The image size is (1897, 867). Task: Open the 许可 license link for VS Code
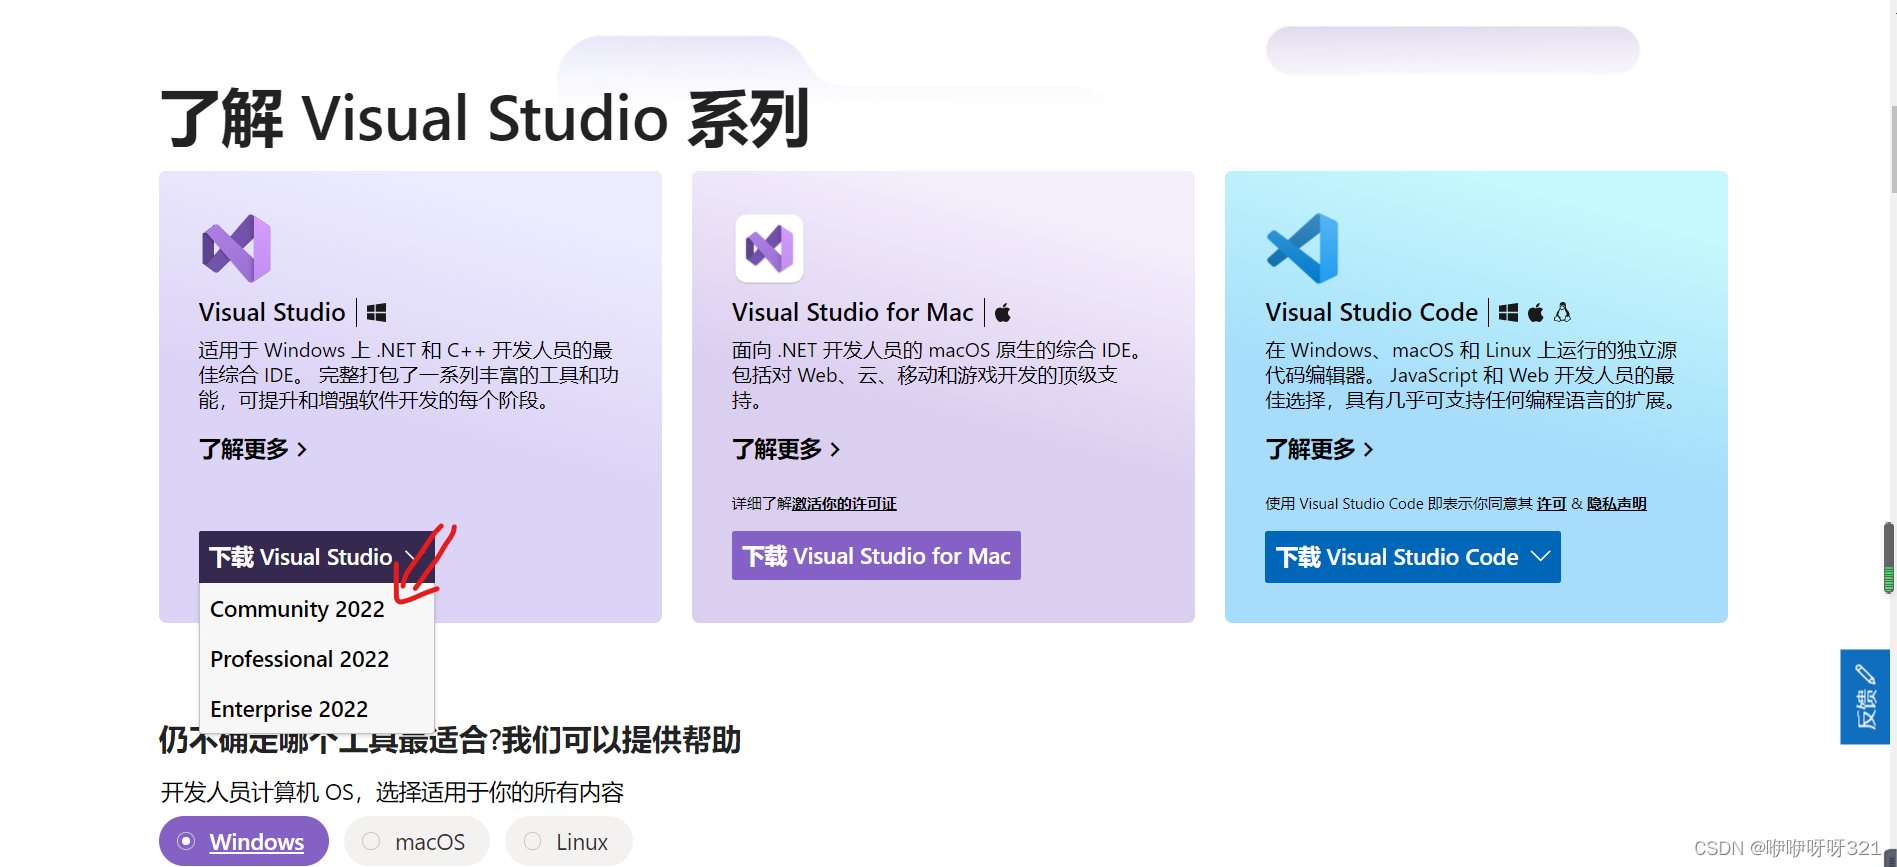pyautogui.click(x=1551, y=504)
